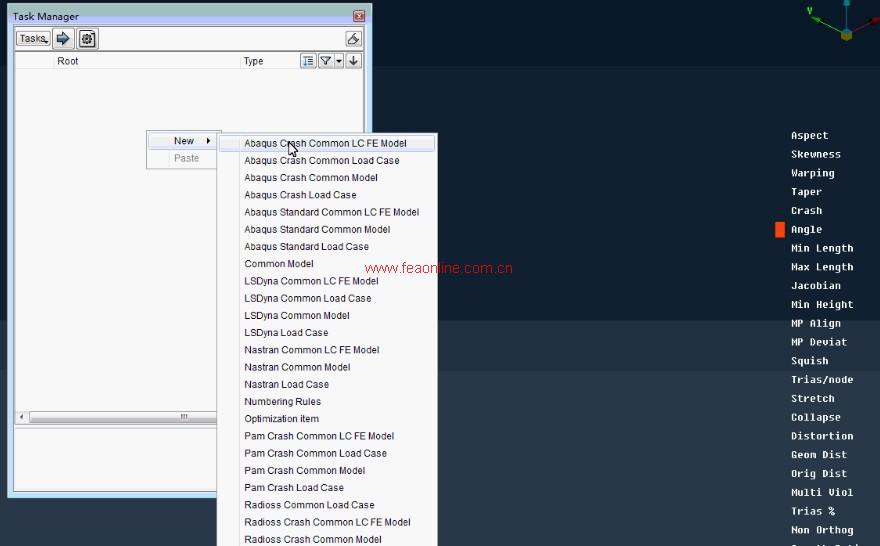
Task: Click the blue right-arrow run icon
Action: (63, 39)
